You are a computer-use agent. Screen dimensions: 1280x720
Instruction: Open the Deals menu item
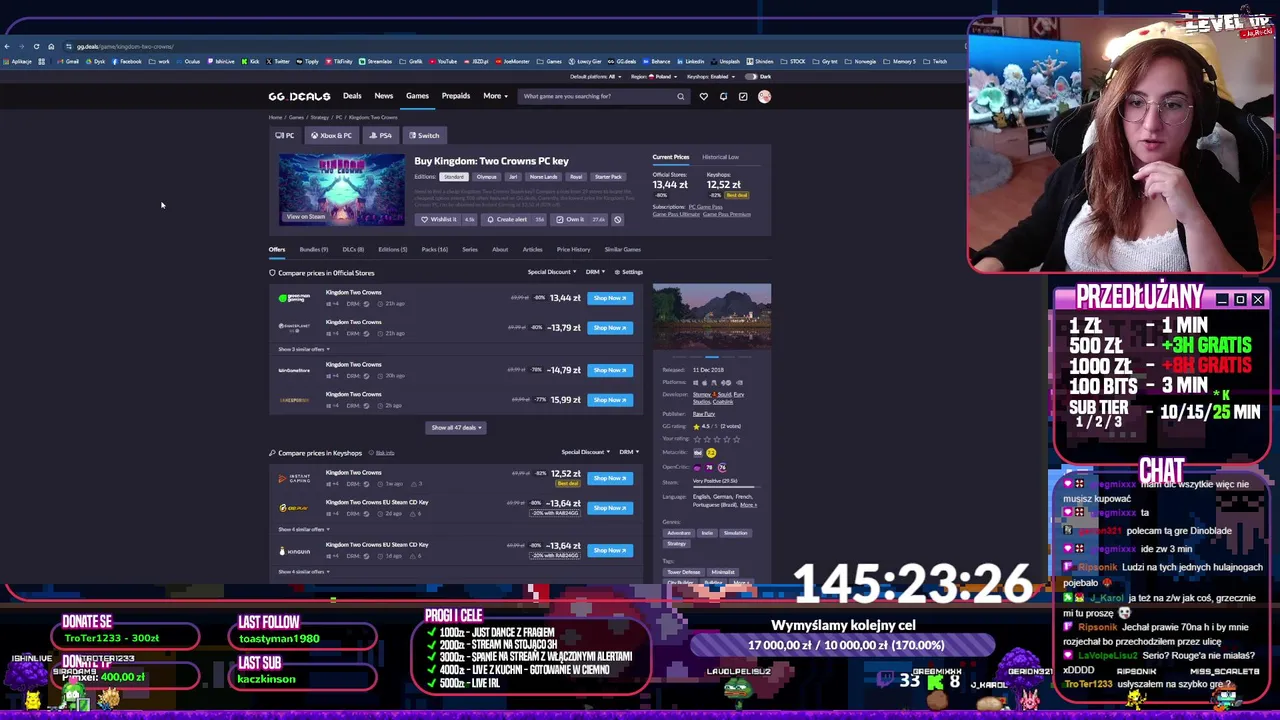coord(352,96)
